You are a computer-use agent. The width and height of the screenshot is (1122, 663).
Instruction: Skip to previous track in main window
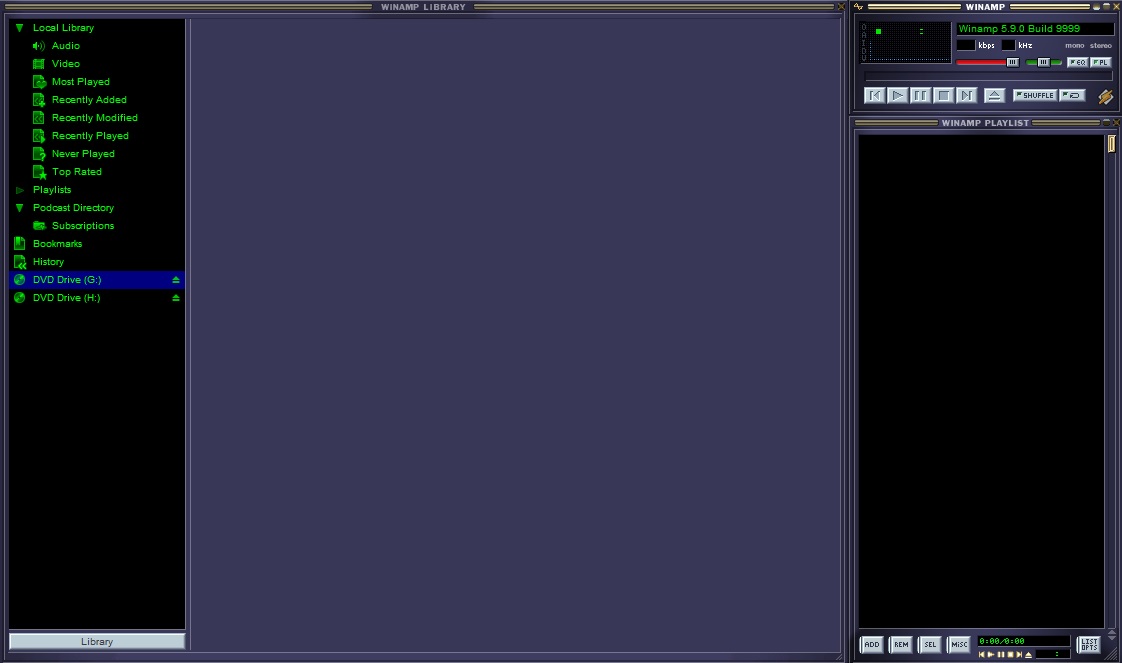(x=874, y=95)
